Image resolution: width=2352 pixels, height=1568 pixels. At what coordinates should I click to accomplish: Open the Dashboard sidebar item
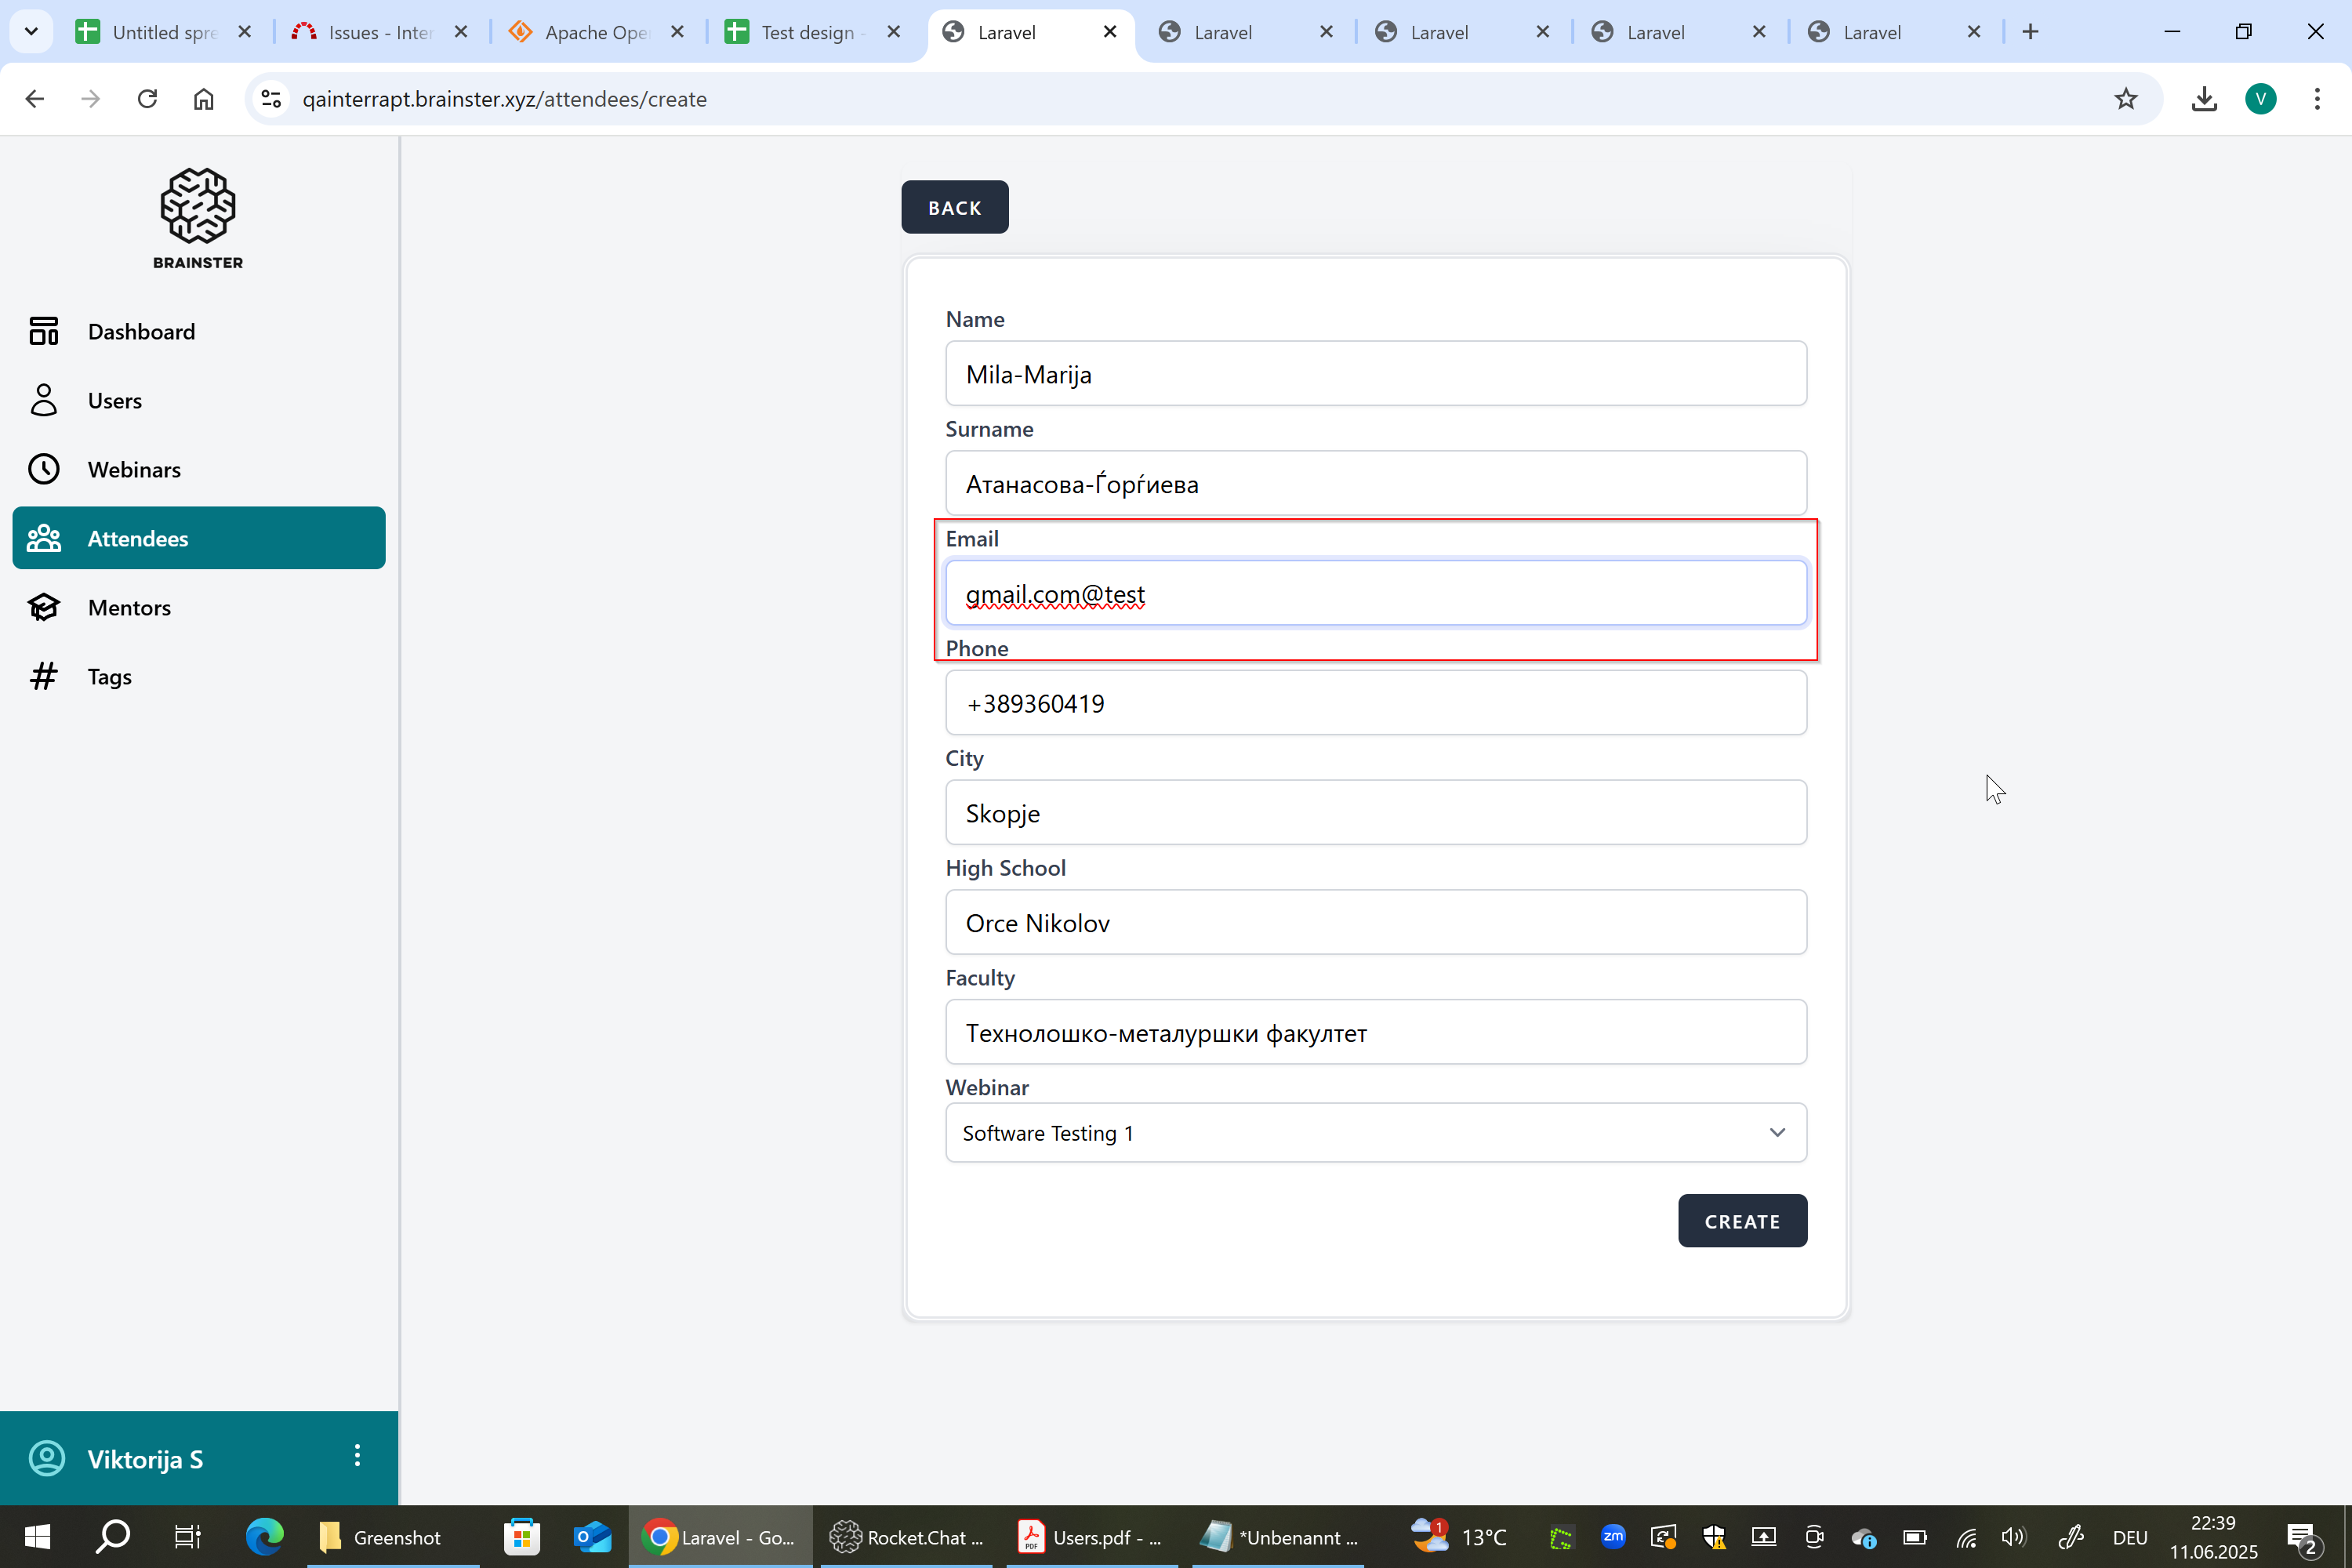coord(141,331)
